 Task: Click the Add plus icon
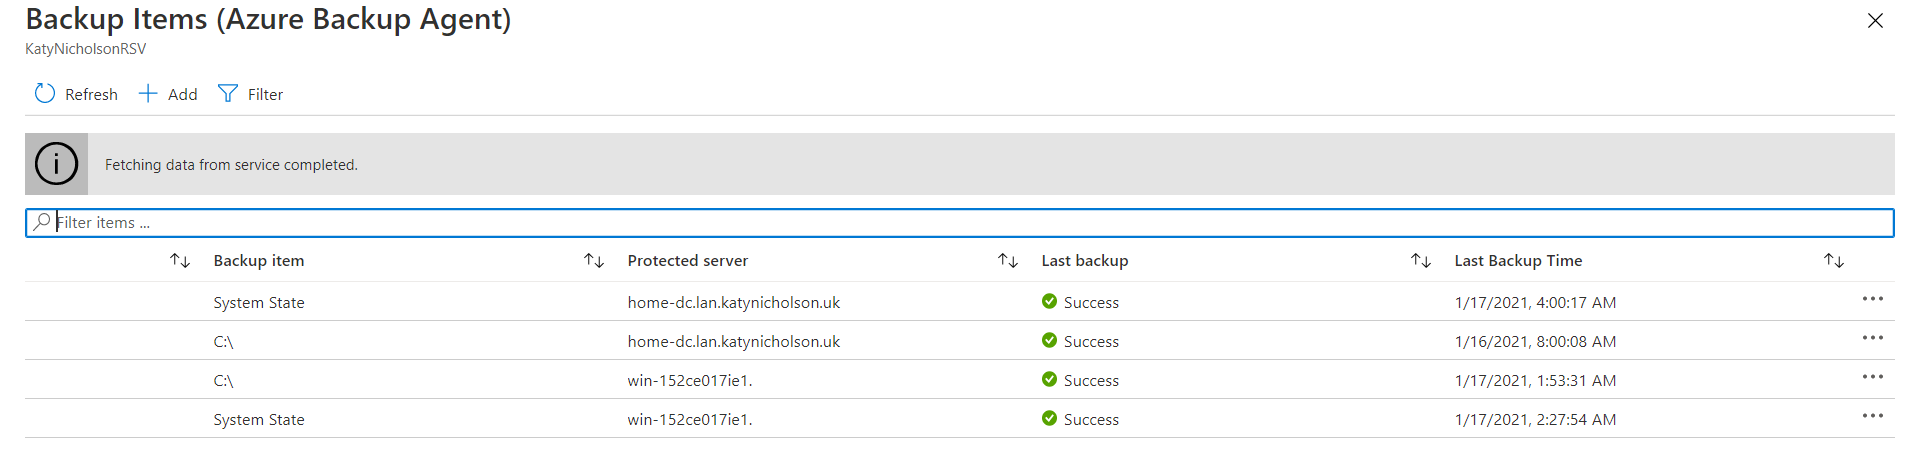tap(148, 94)
